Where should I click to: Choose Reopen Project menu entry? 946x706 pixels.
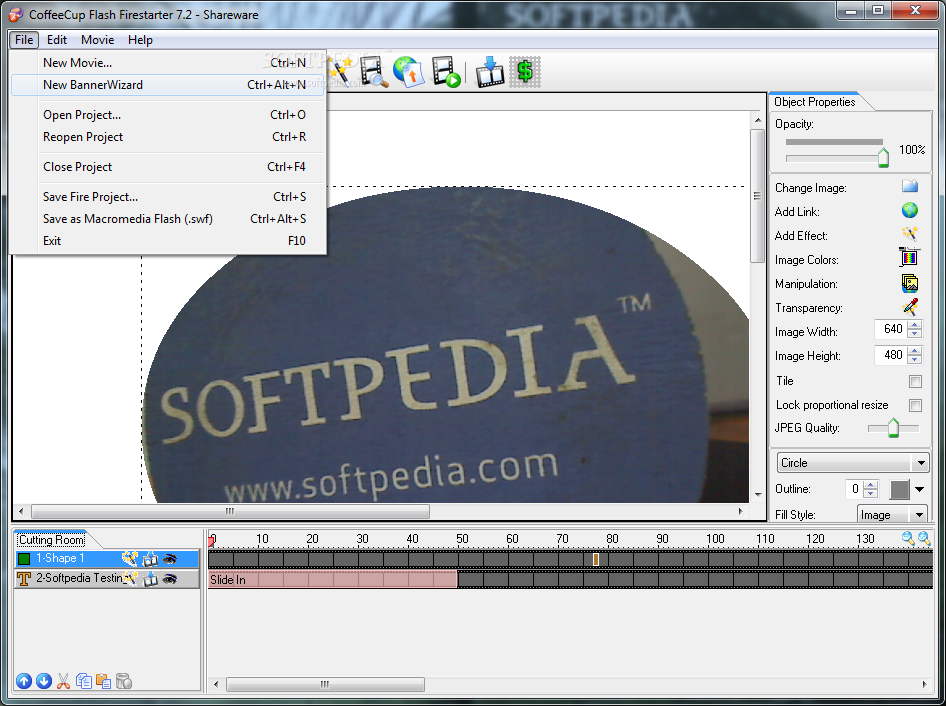[x=168, y=137]
